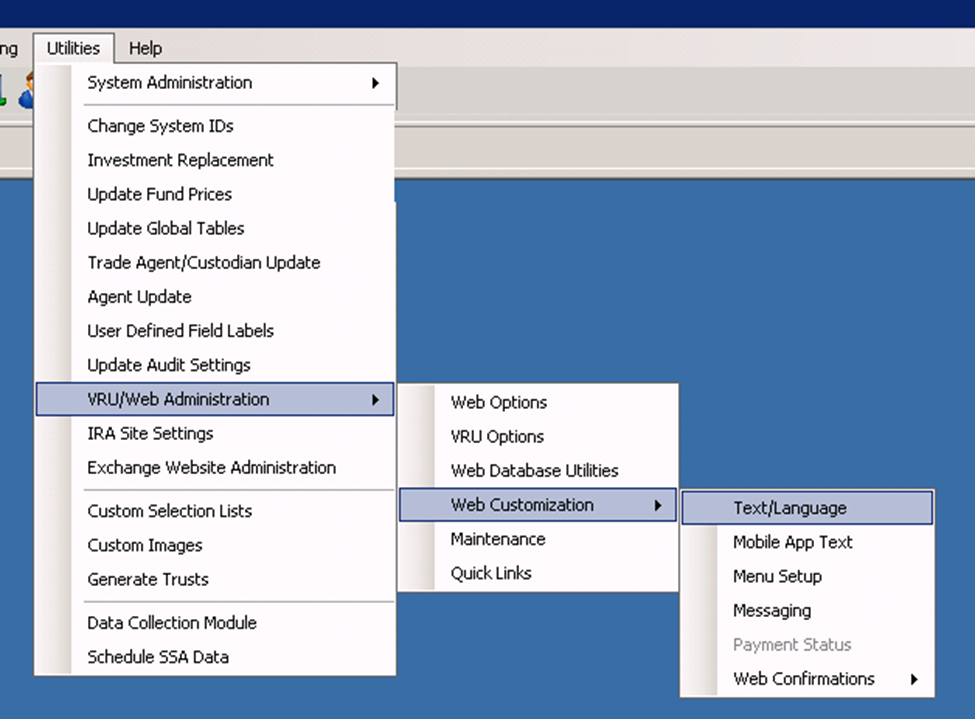Open the Help menu
975x719 pixels.
click(146, 48)
